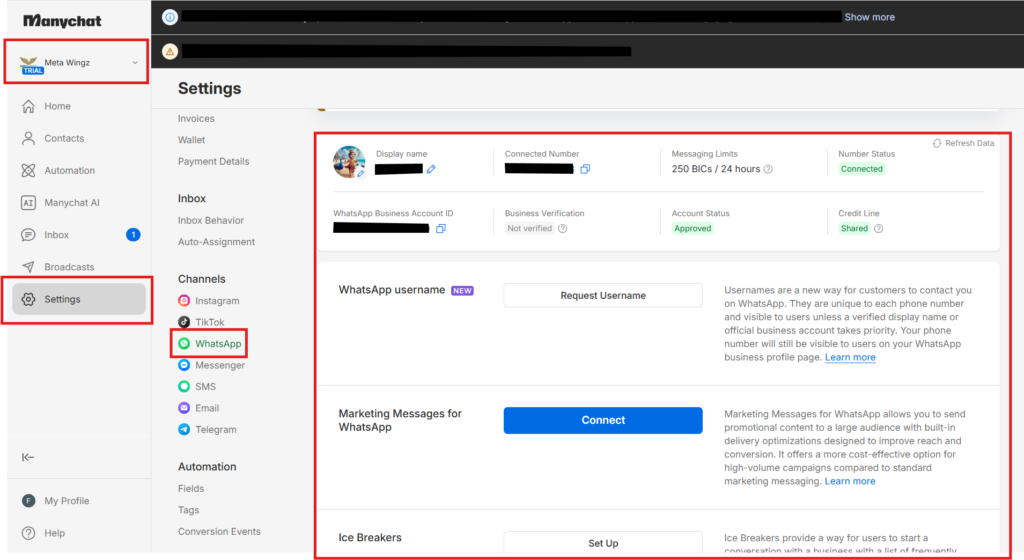
Task: Copy the WhatsApp Business Account ID
Action: [441, 228]
